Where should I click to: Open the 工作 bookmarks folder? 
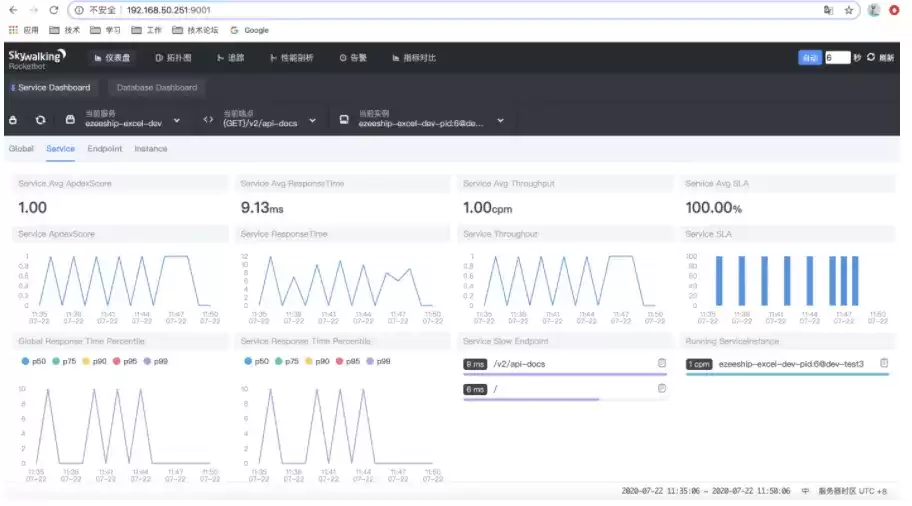(146, 30)
